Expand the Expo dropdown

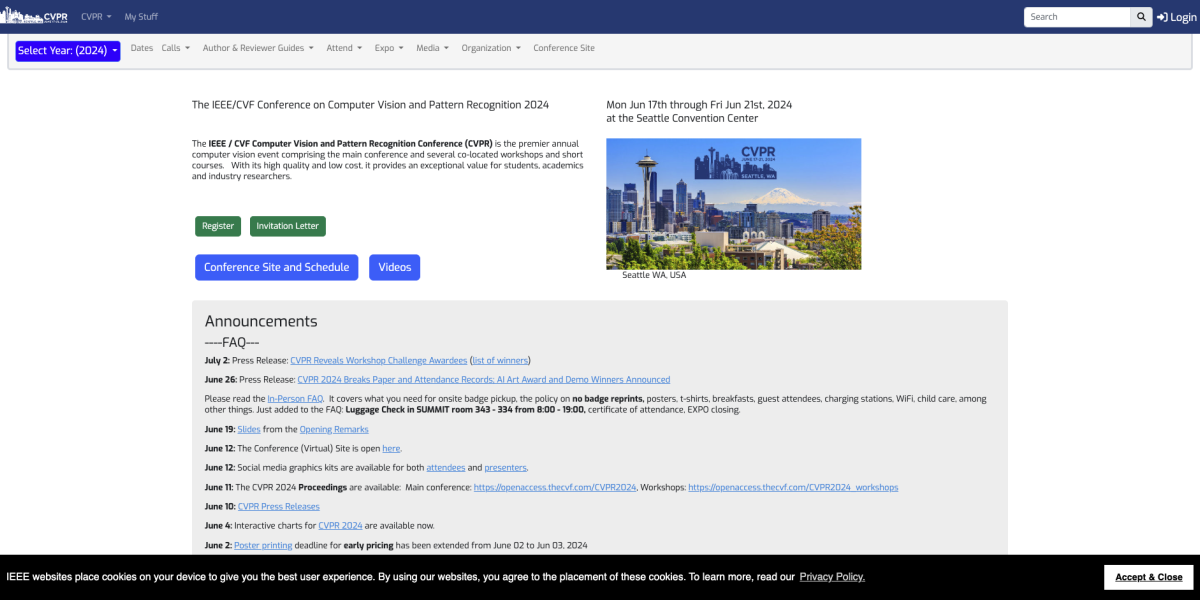(388, 47)
